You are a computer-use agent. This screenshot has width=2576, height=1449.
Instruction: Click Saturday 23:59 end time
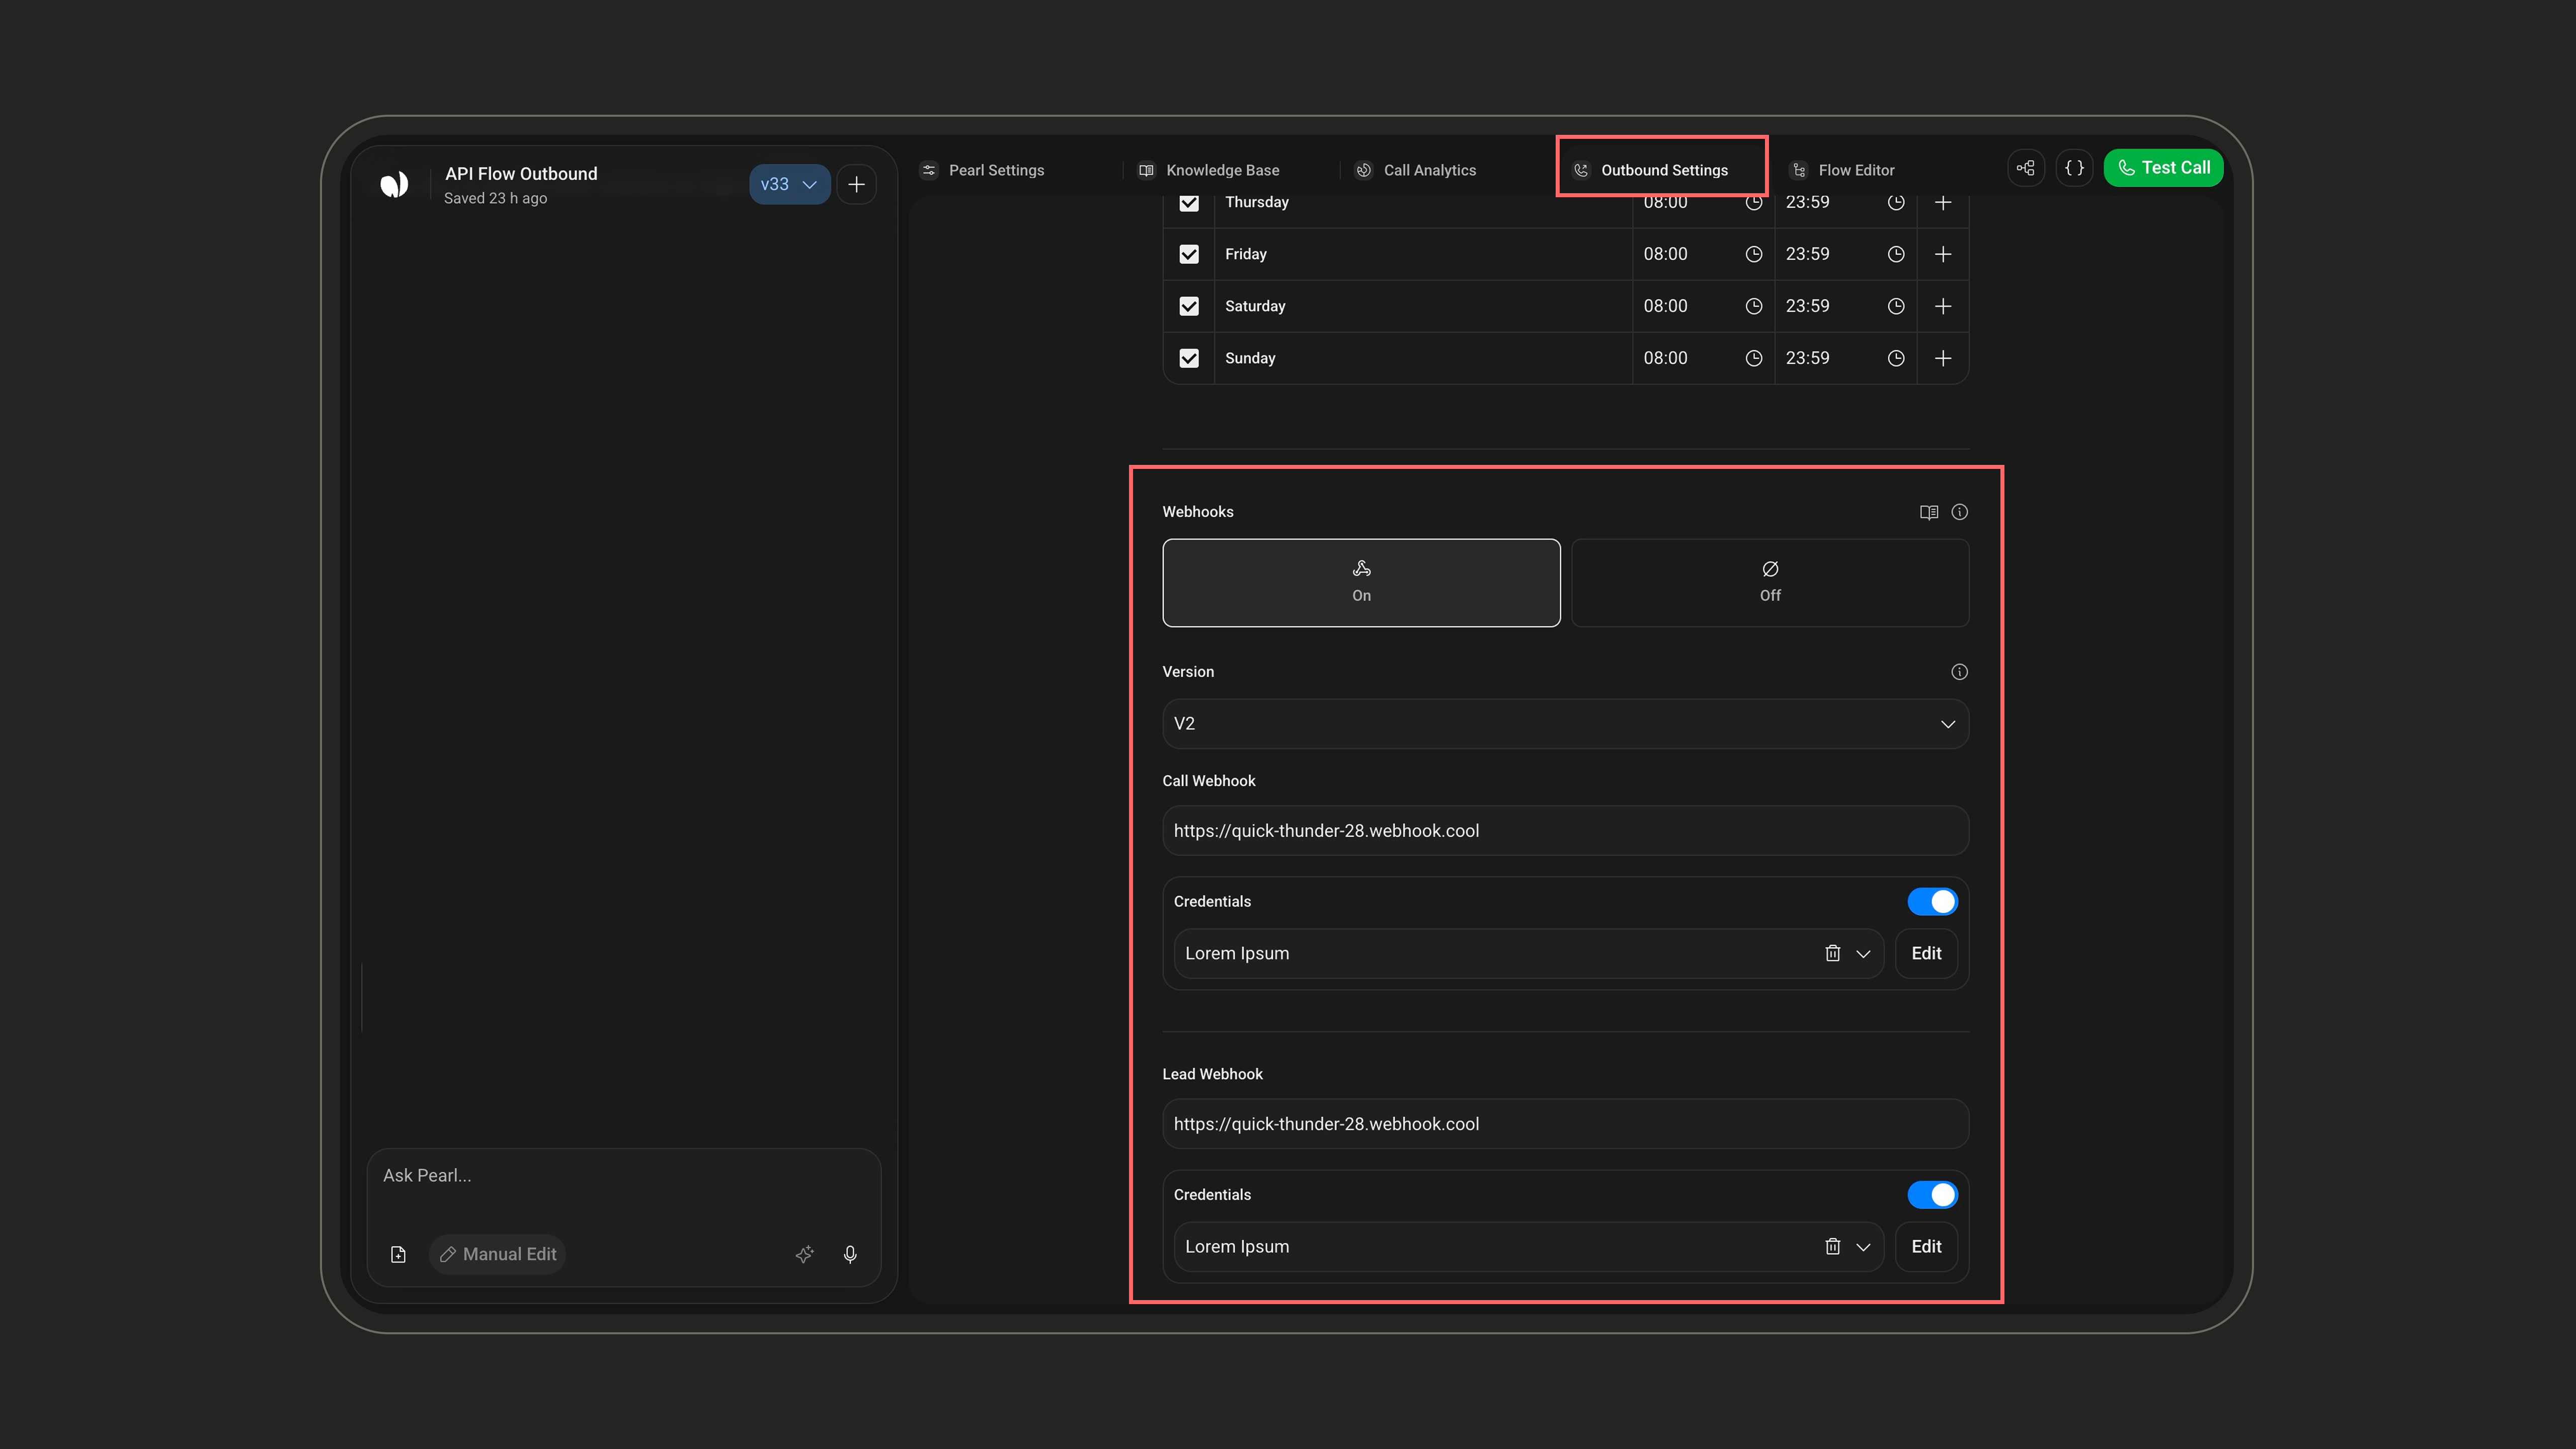point(1807,306)
